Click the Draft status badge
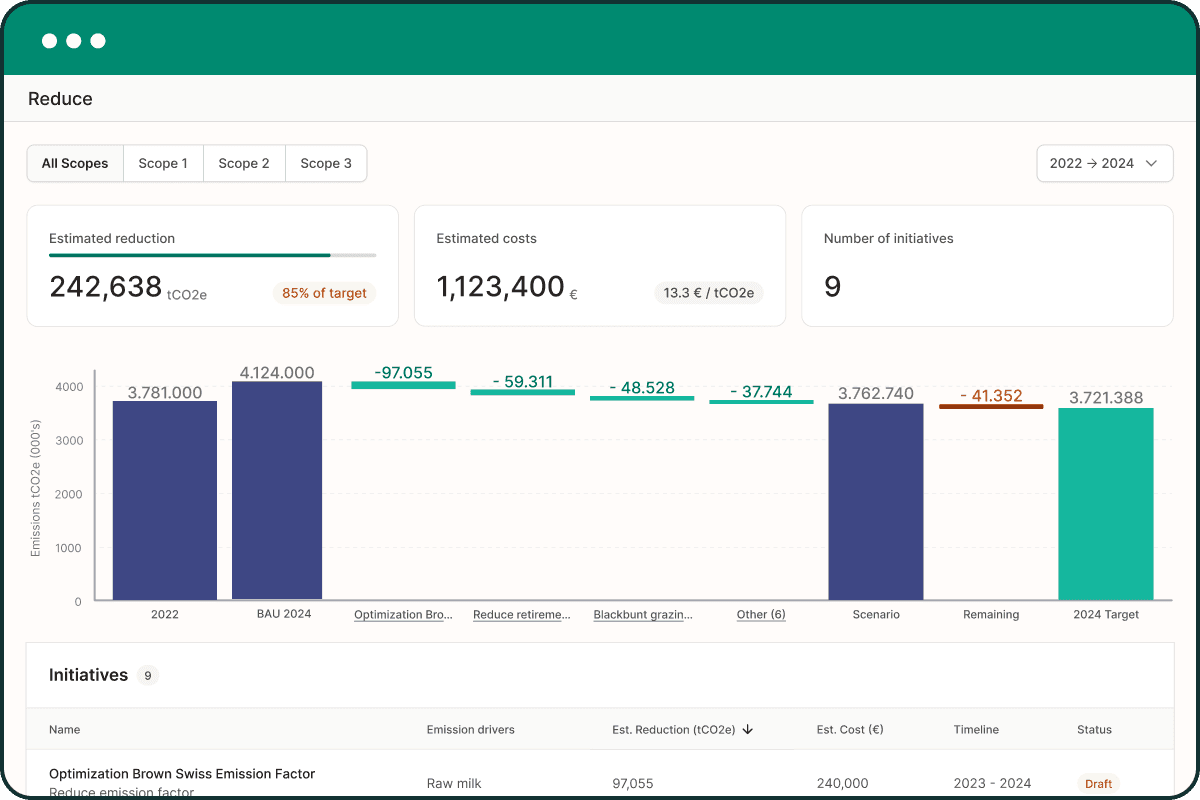This screenshot has height=800, width=1200. [1098, 784]
